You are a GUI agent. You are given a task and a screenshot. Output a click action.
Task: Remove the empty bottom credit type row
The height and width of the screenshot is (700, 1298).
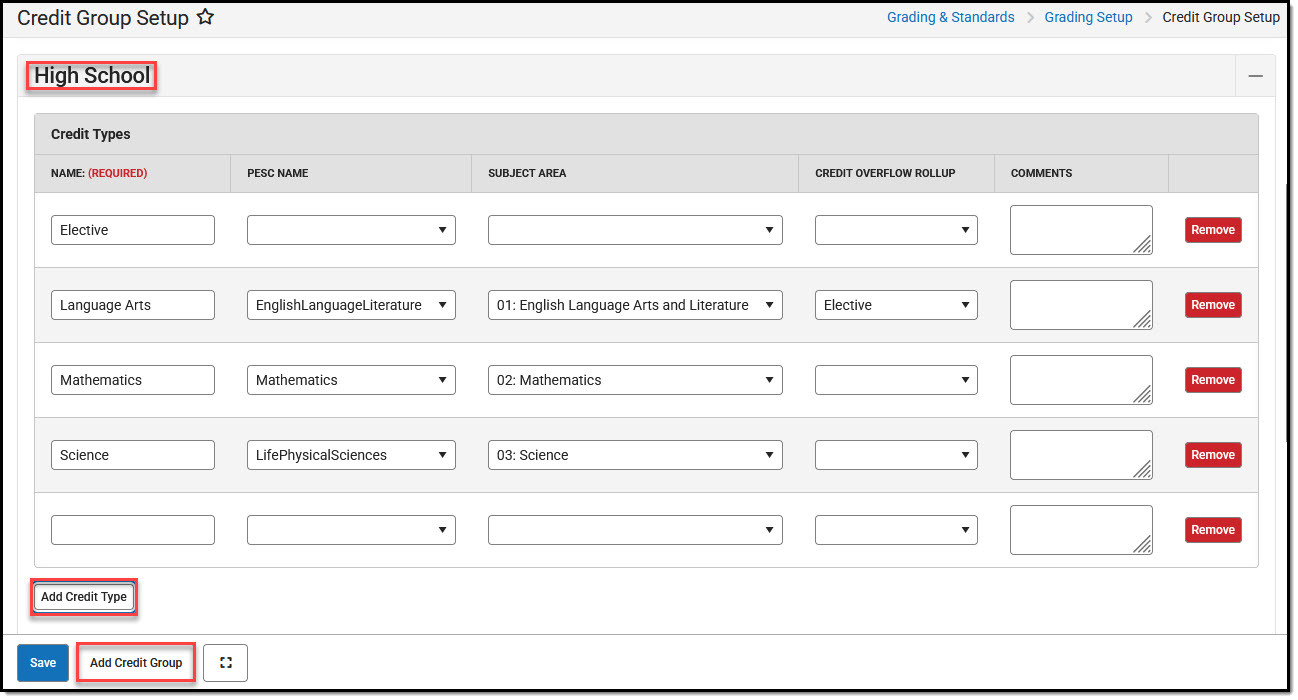pyautogui.click(x=1212, y=529)
